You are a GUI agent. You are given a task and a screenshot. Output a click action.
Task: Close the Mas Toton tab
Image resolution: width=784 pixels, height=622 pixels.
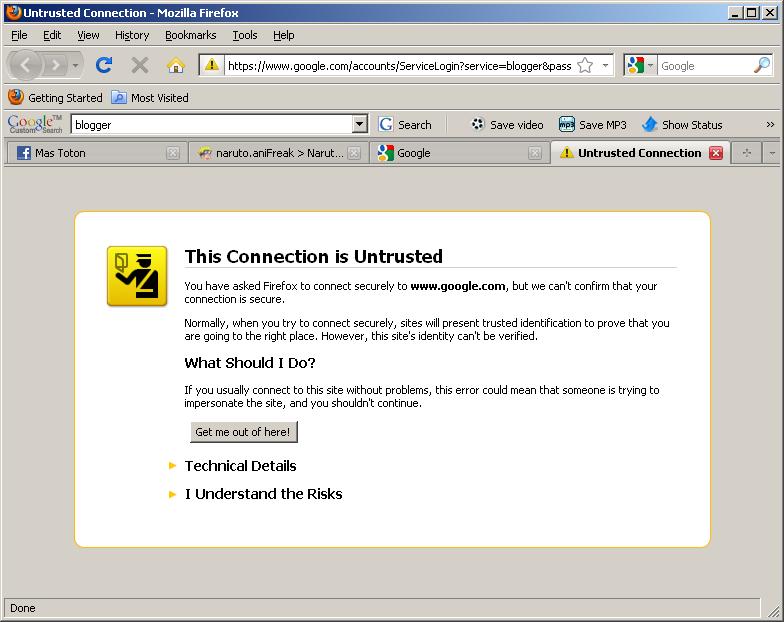172,153
